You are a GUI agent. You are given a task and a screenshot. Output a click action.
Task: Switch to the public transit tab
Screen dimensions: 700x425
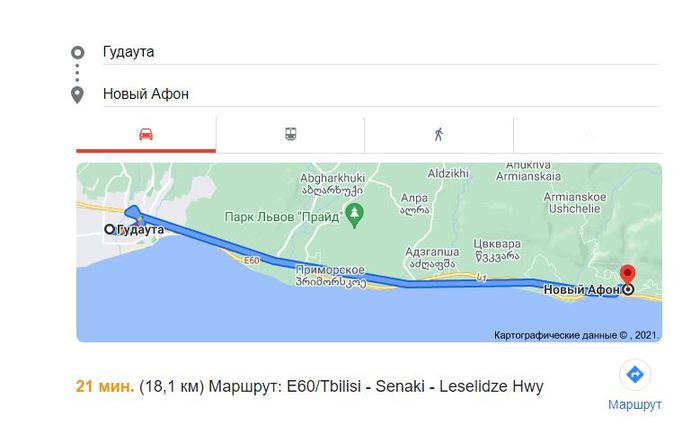(290, 135)
